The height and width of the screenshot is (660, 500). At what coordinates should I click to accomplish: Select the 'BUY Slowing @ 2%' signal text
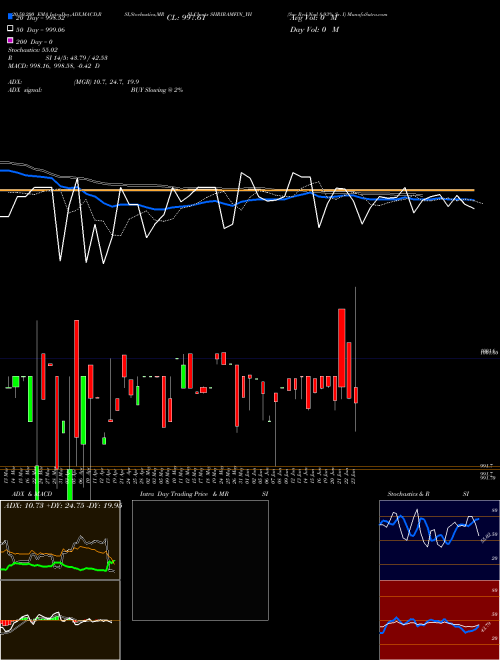click(157, 90)
